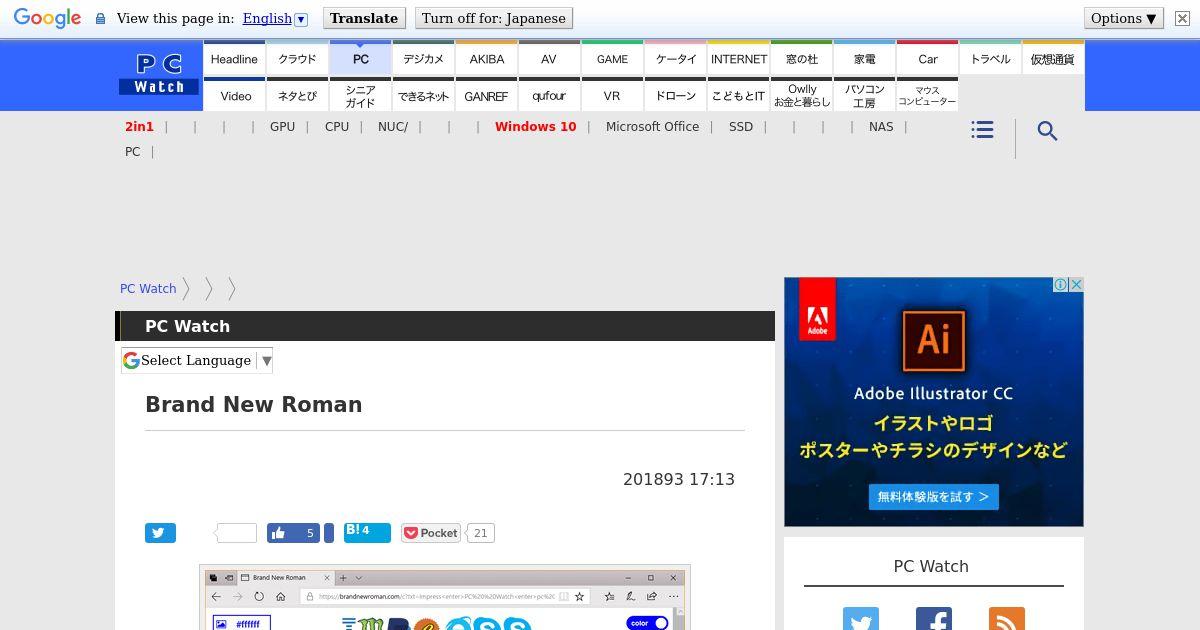Screen dimensions: 1200x630
Task: Click the CPU topic link
Action: coord(337,127)
